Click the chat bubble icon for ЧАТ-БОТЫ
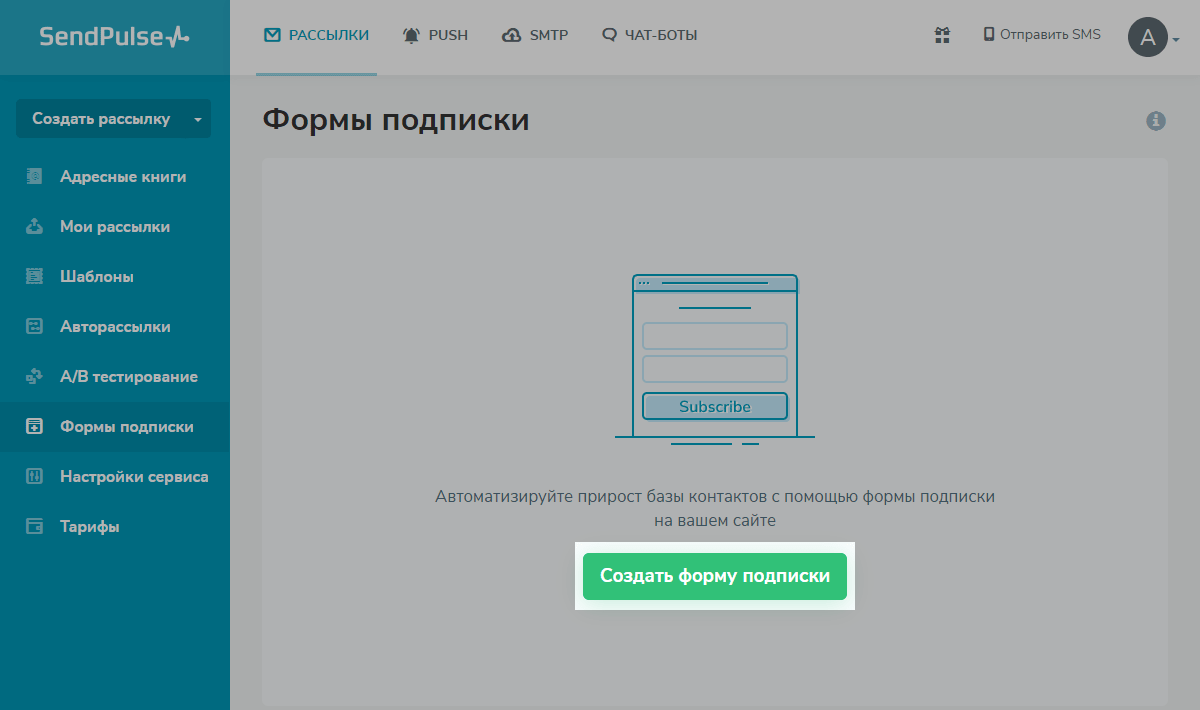This screenshot has width=1200, height=710. click(x=609, y=35)
